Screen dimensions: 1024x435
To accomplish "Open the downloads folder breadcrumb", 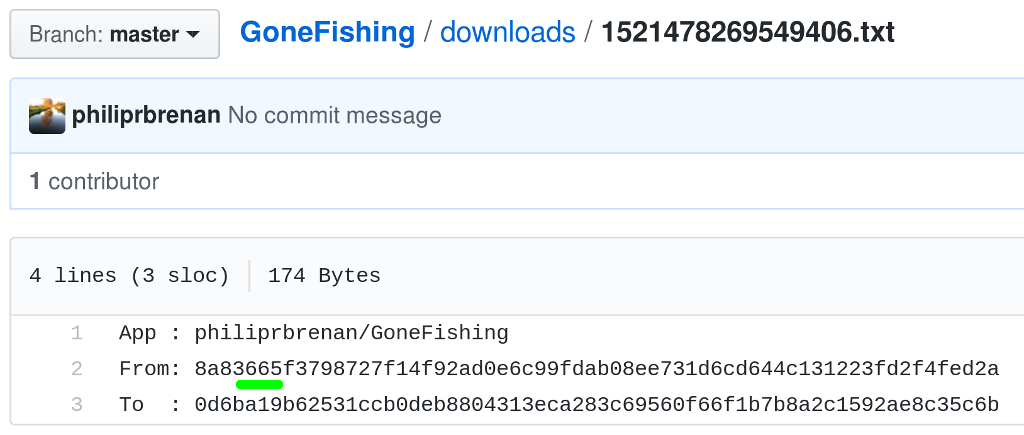I will coord(507,32).
